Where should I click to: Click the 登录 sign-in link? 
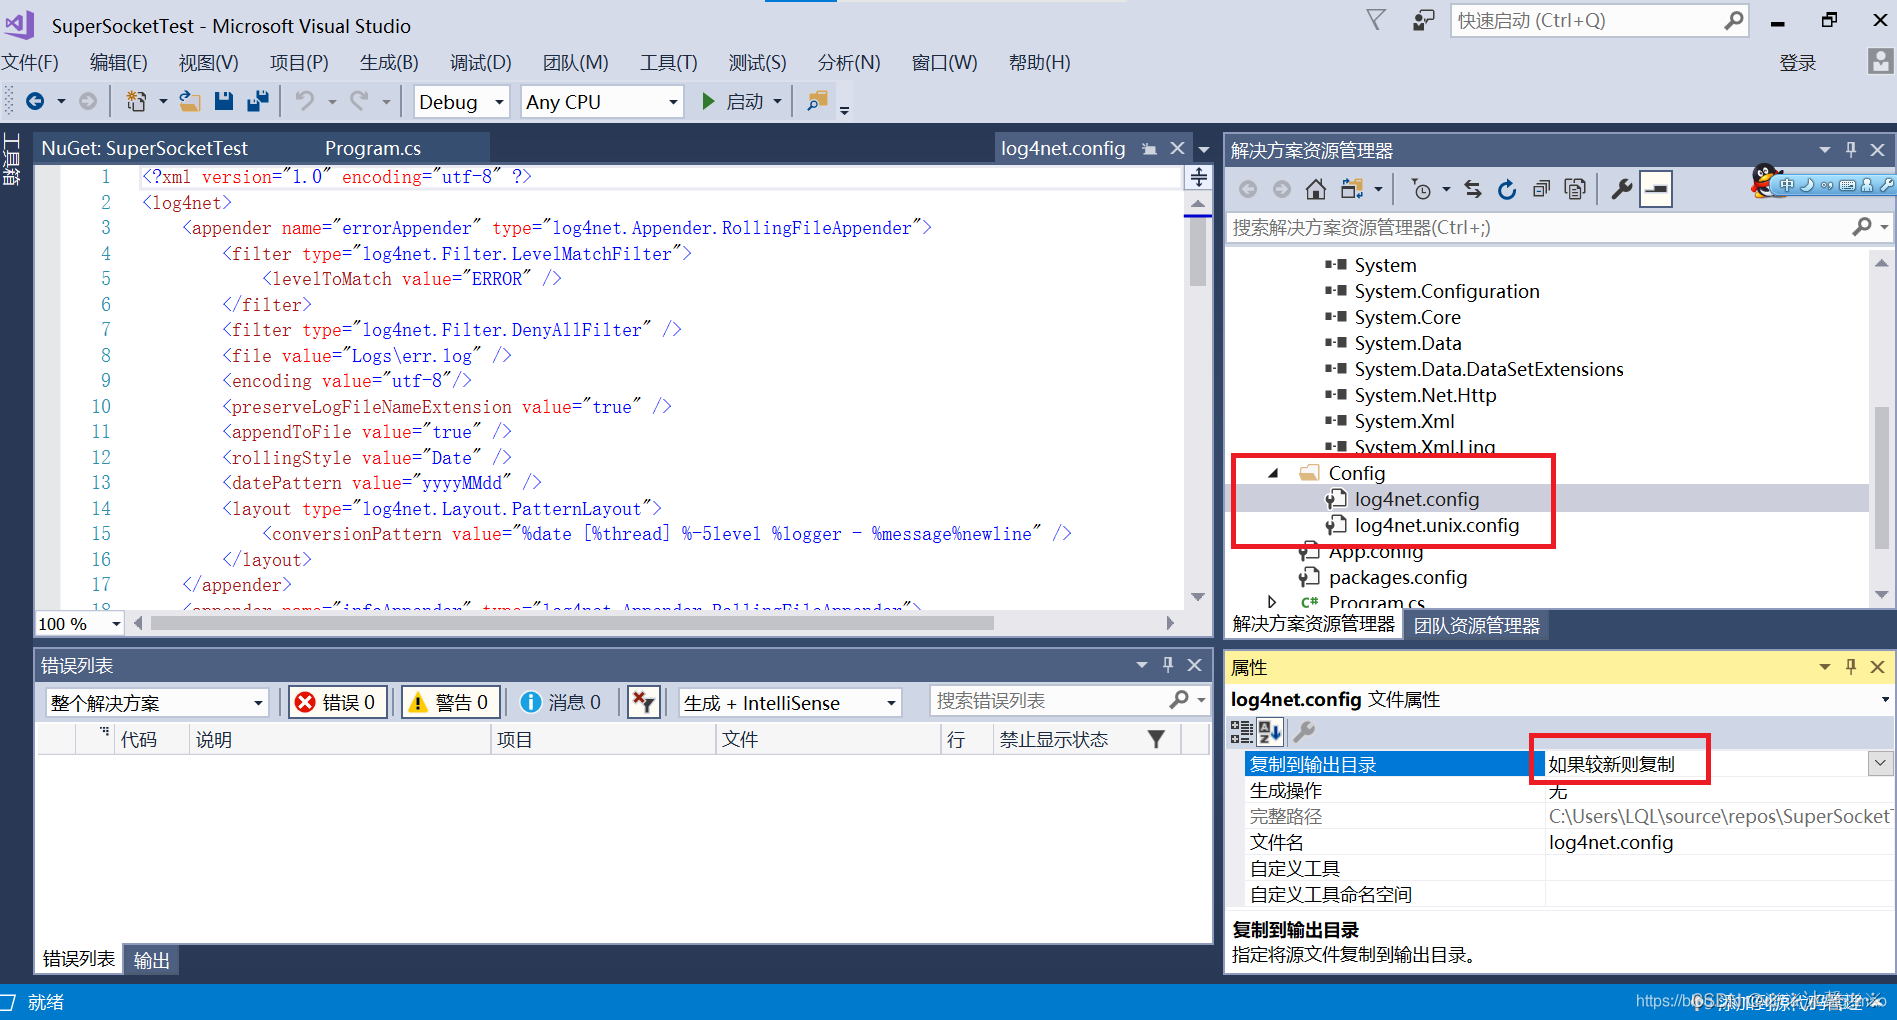(1797, 62)
